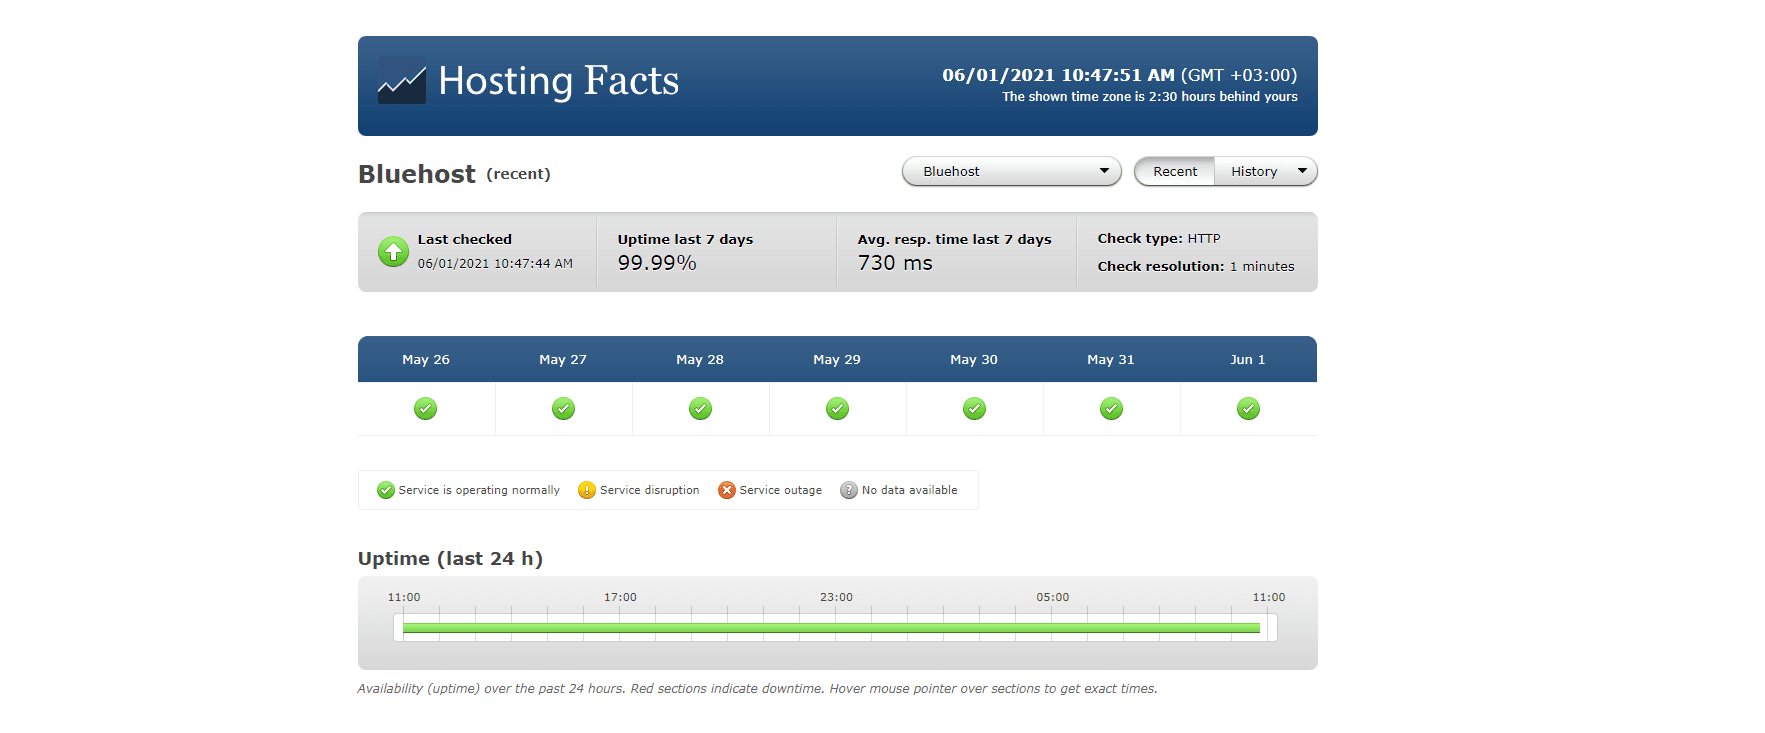Click the green up-arrow status icon
Screen dimensions: 1765x733
(393, 251)
